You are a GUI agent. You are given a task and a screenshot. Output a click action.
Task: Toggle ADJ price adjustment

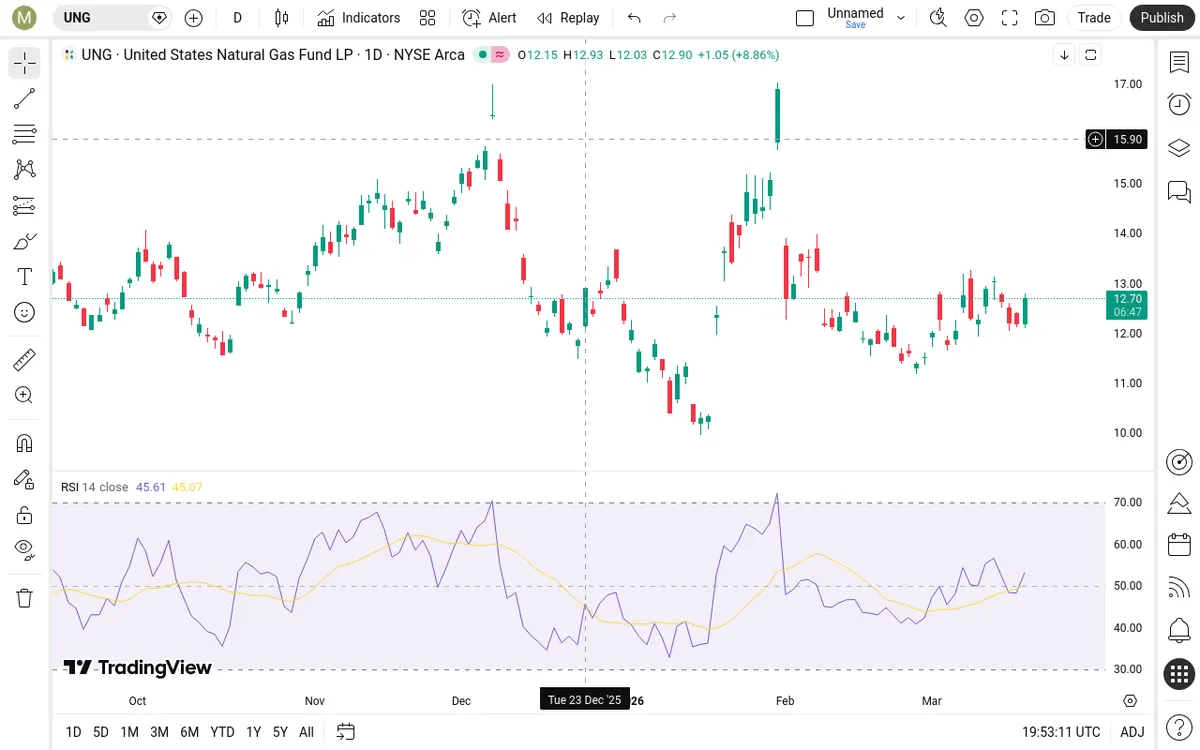click(1132, 732)
